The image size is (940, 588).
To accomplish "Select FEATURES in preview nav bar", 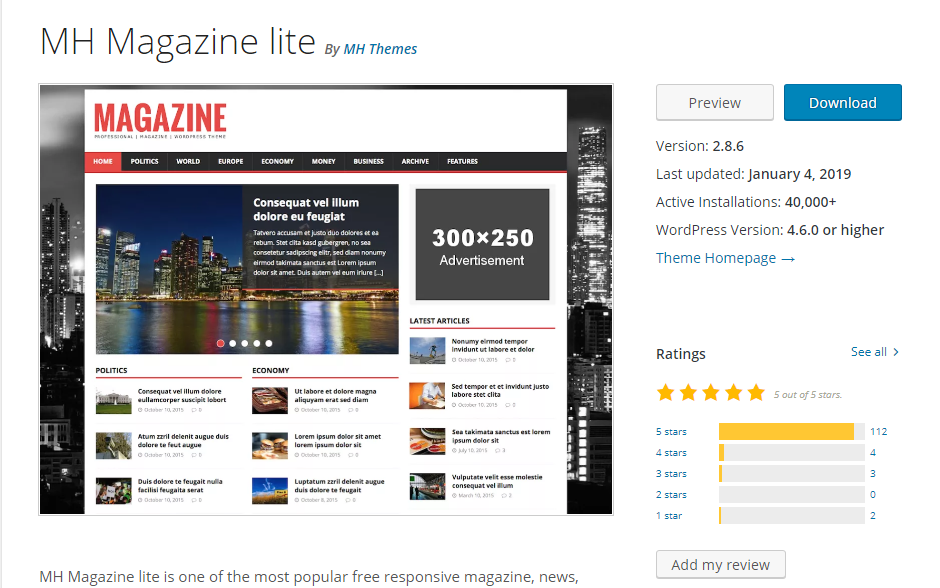I will (x=462, y=162).
